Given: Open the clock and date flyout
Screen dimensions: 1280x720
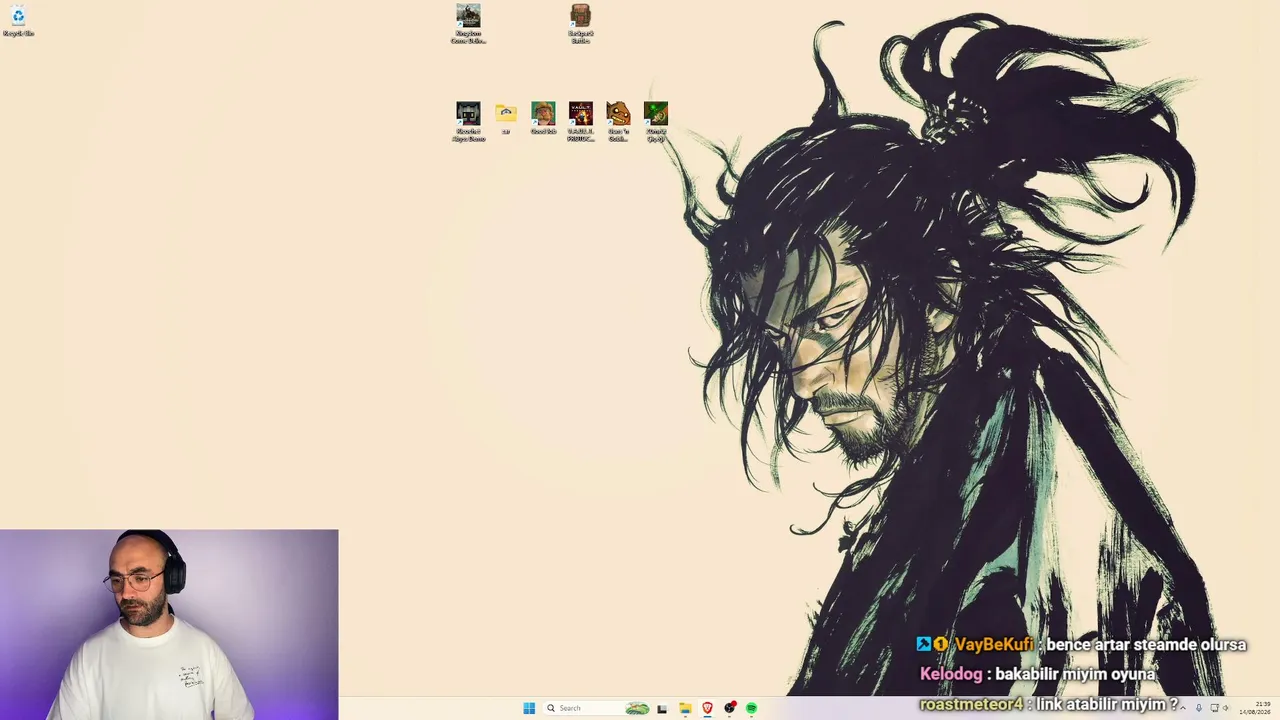Looking at the screenshot, I should (1256, 708).
